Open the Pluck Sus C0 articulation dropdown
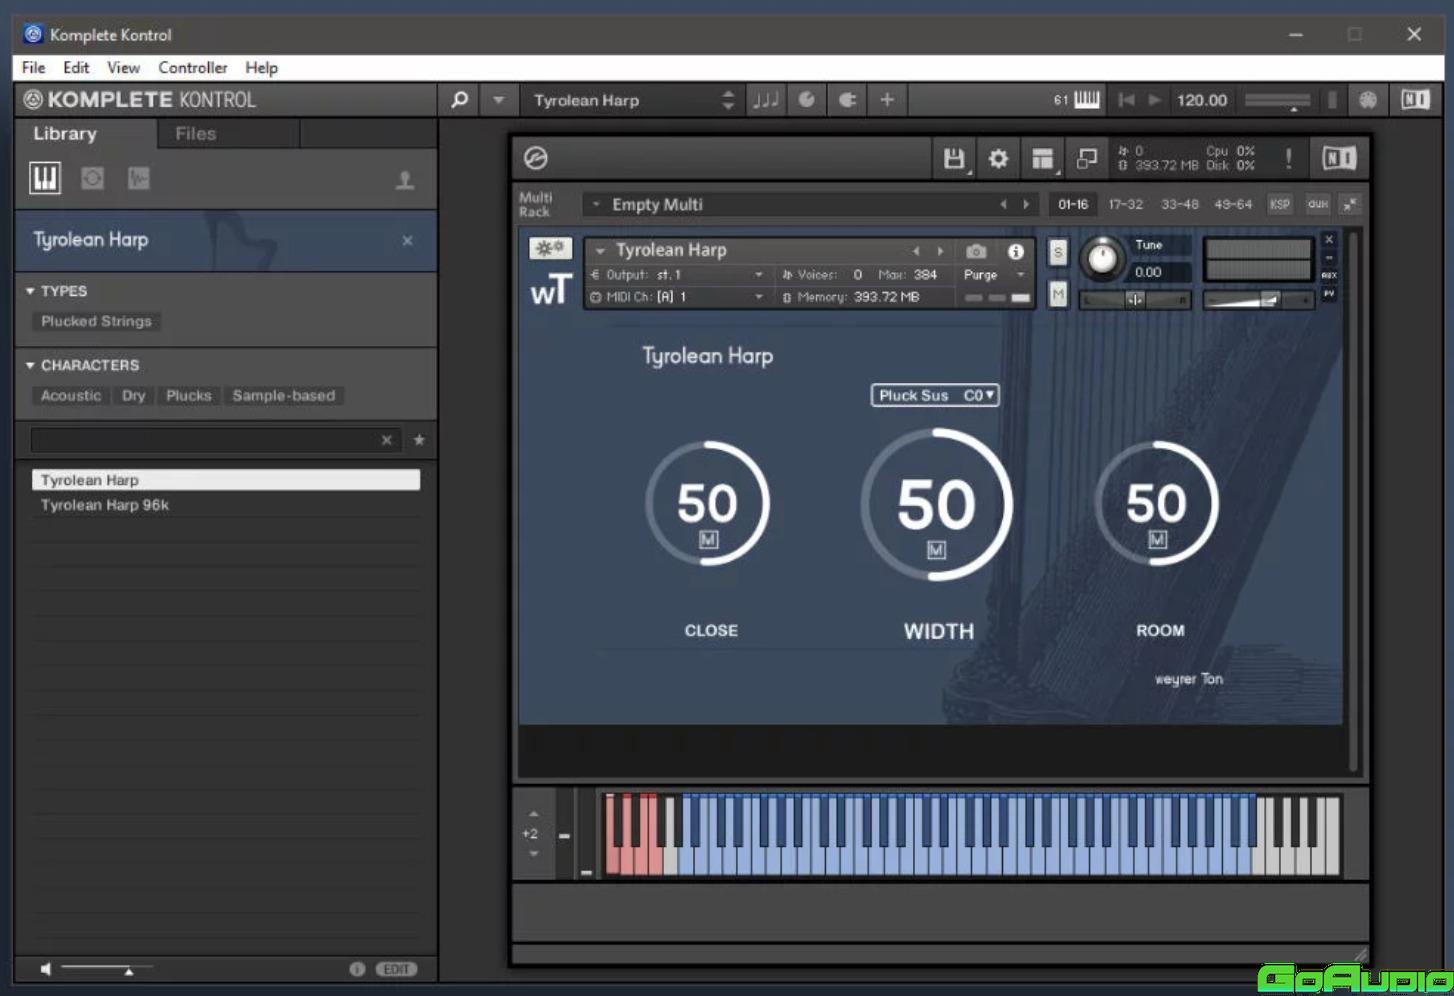Viewport: 1454px width, 996px height. (x=935, y=395)
